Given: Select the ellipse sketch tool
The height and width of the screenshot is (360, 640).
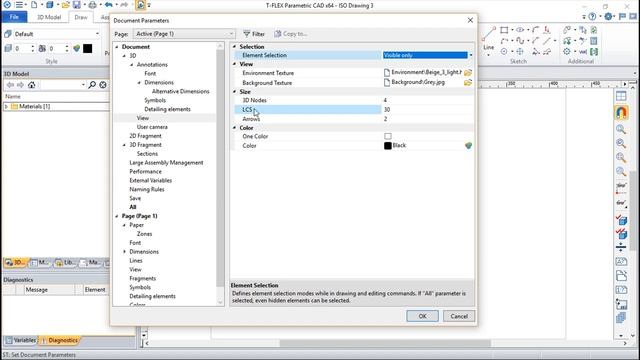Looking at the screenshot, I should (x=520, y=30).
